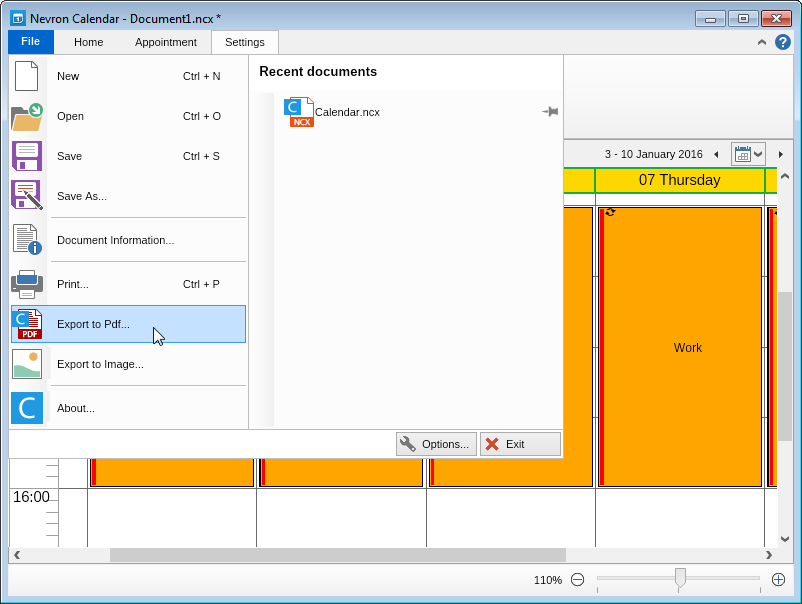Image resolution: width=802 pixels, height=604 pixels.
Task: Click the blue File tab
Action: [31, 41]
